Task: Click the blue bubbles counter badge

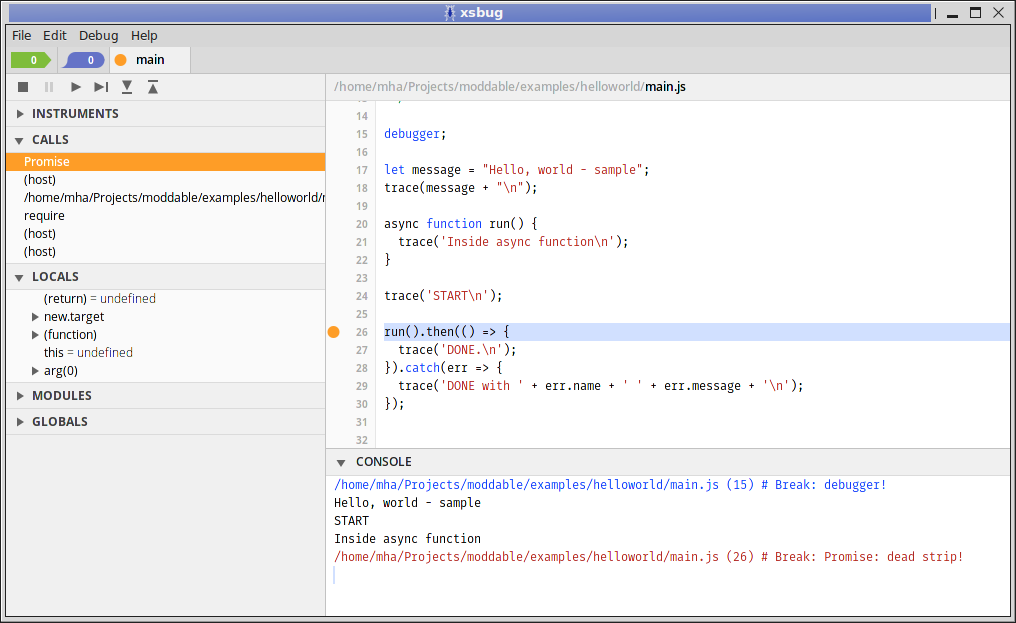Action: point(83,59)
